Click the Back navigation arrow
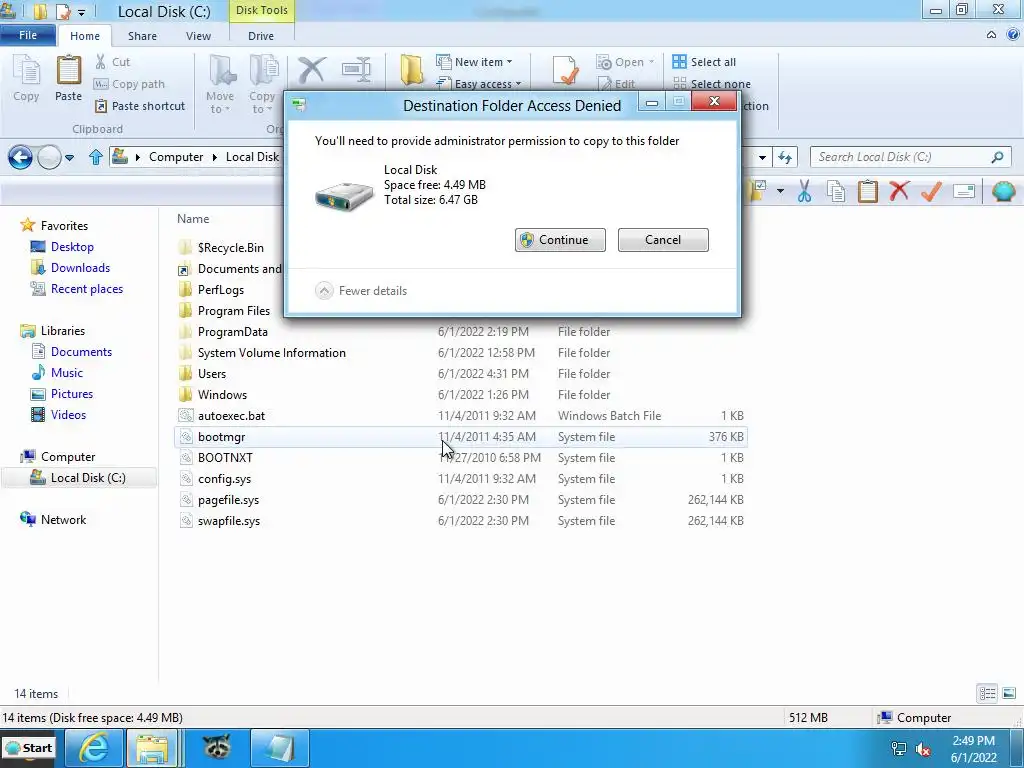 20,157
